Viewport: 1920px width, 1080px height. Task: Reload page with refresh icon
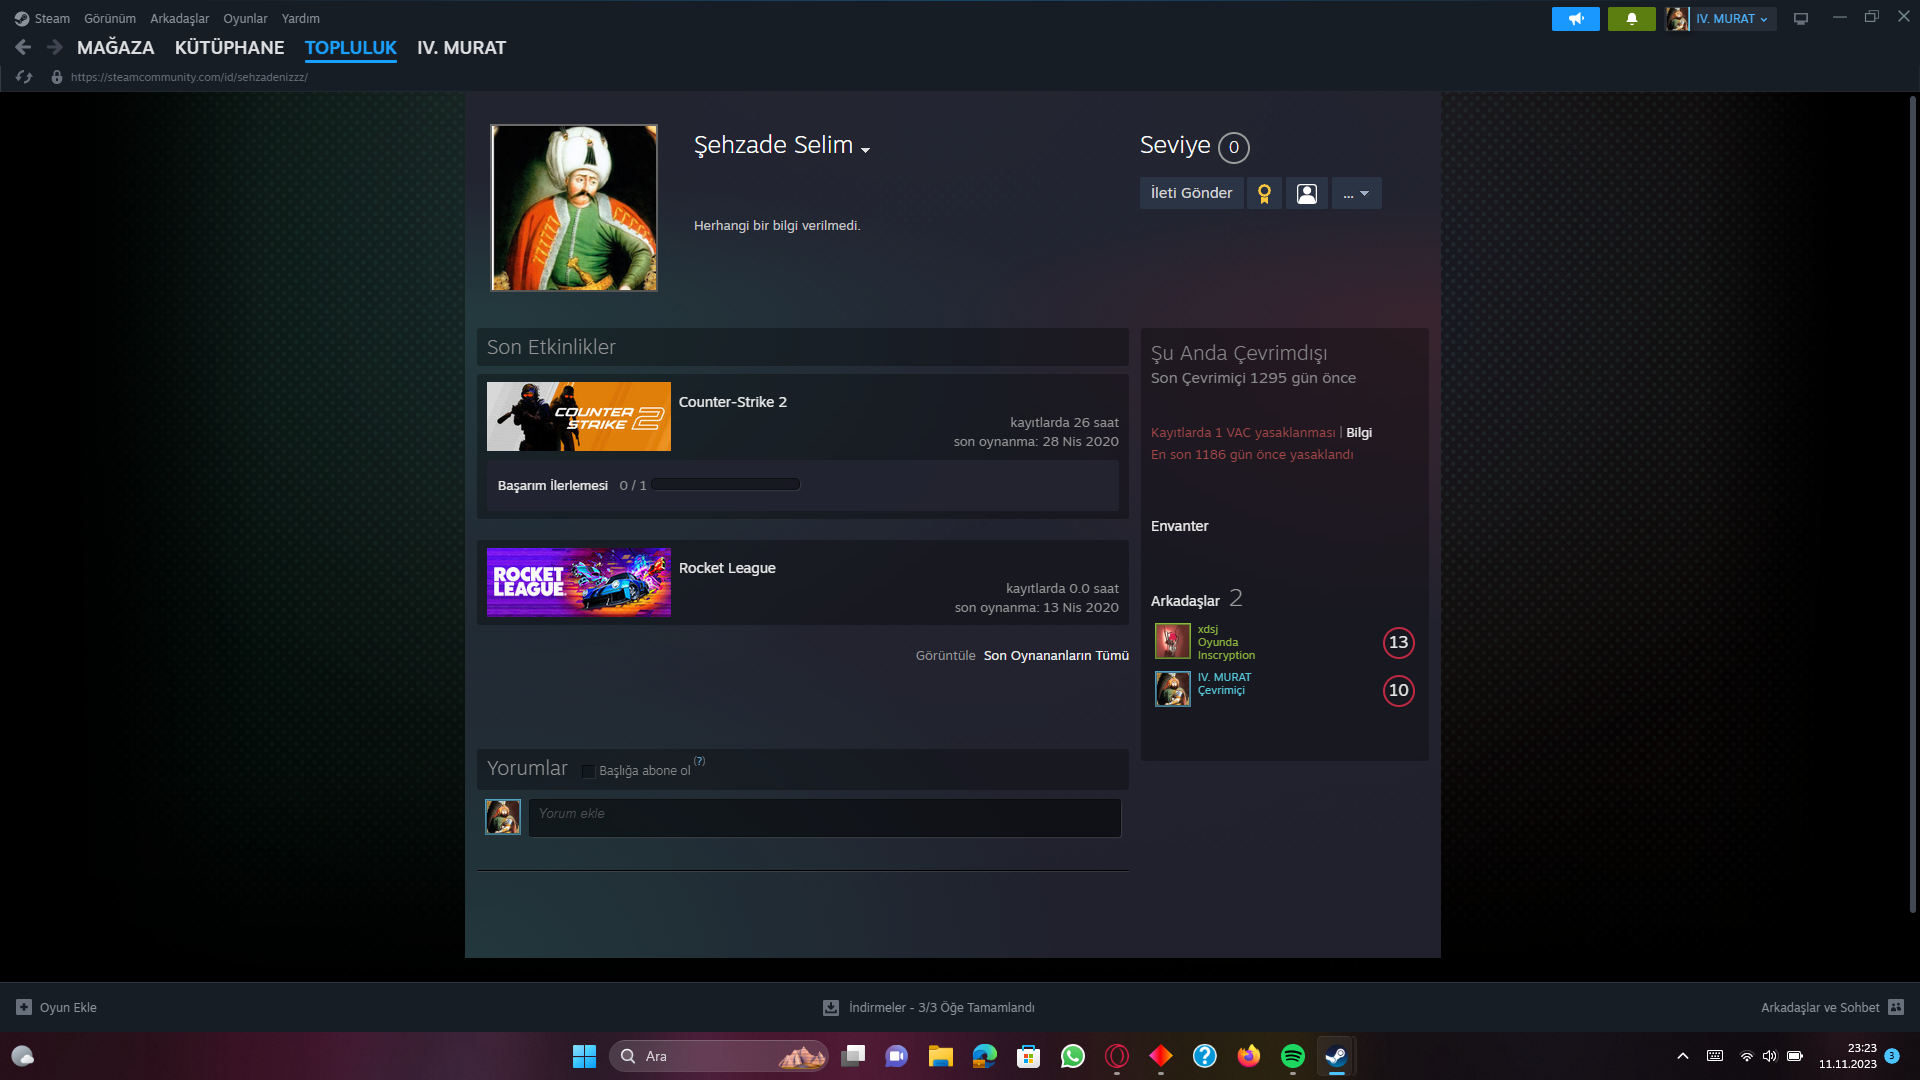pos(25,77)
